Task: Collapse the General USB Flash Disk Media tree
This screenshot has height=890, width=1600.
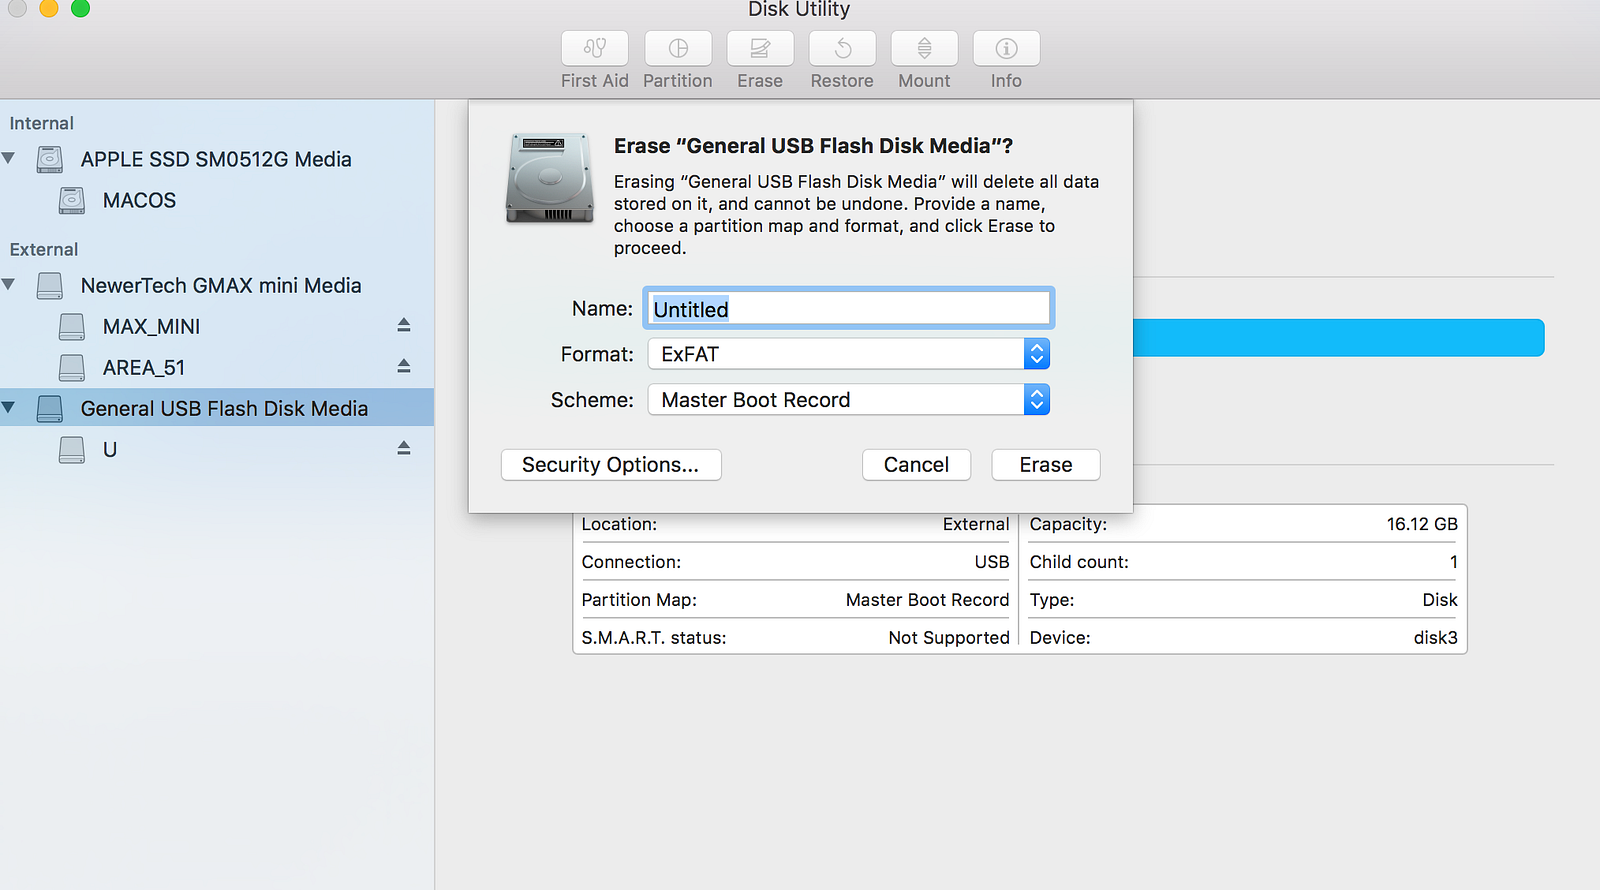Action: click(9, 407)
